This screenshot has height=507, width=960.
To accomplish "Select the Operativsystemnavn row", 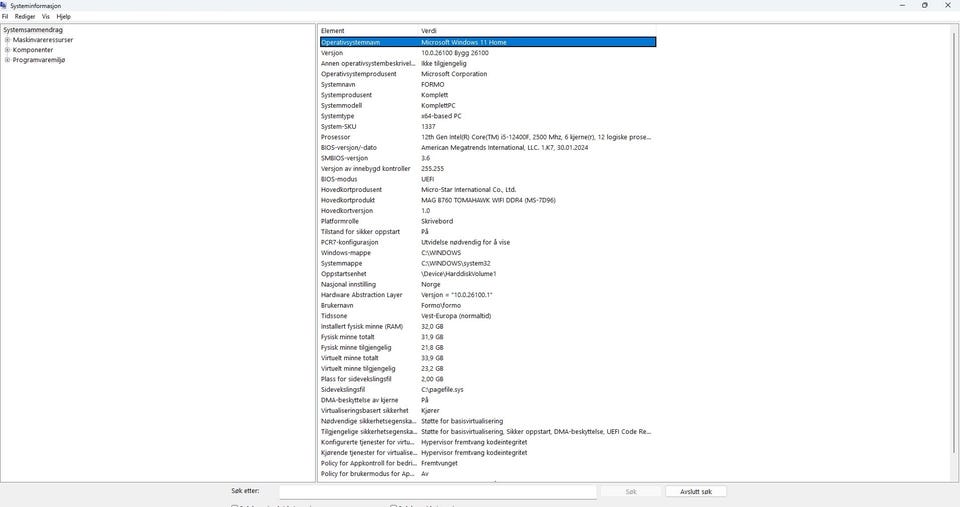I will click(x=487, y=42).
